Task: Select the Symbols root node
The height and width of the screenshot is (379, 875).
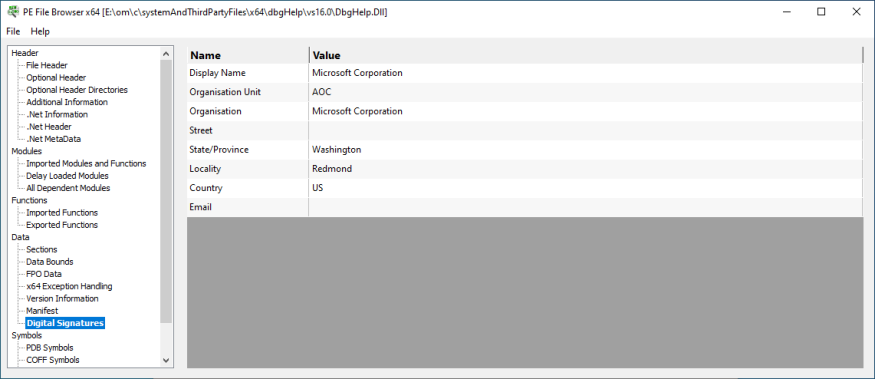Action: tap(27, 335)
